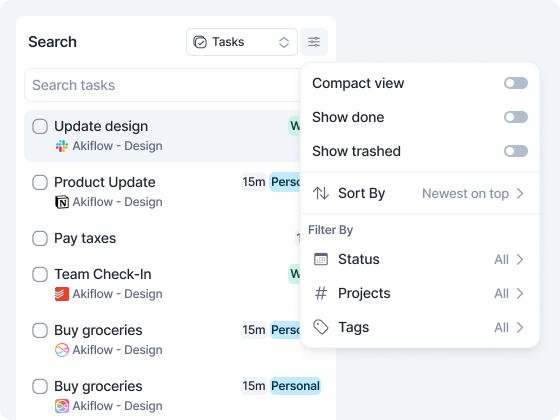Open the Sort By menu row
Viewport: 560px width, 420px height.
(x=420, y=193)
